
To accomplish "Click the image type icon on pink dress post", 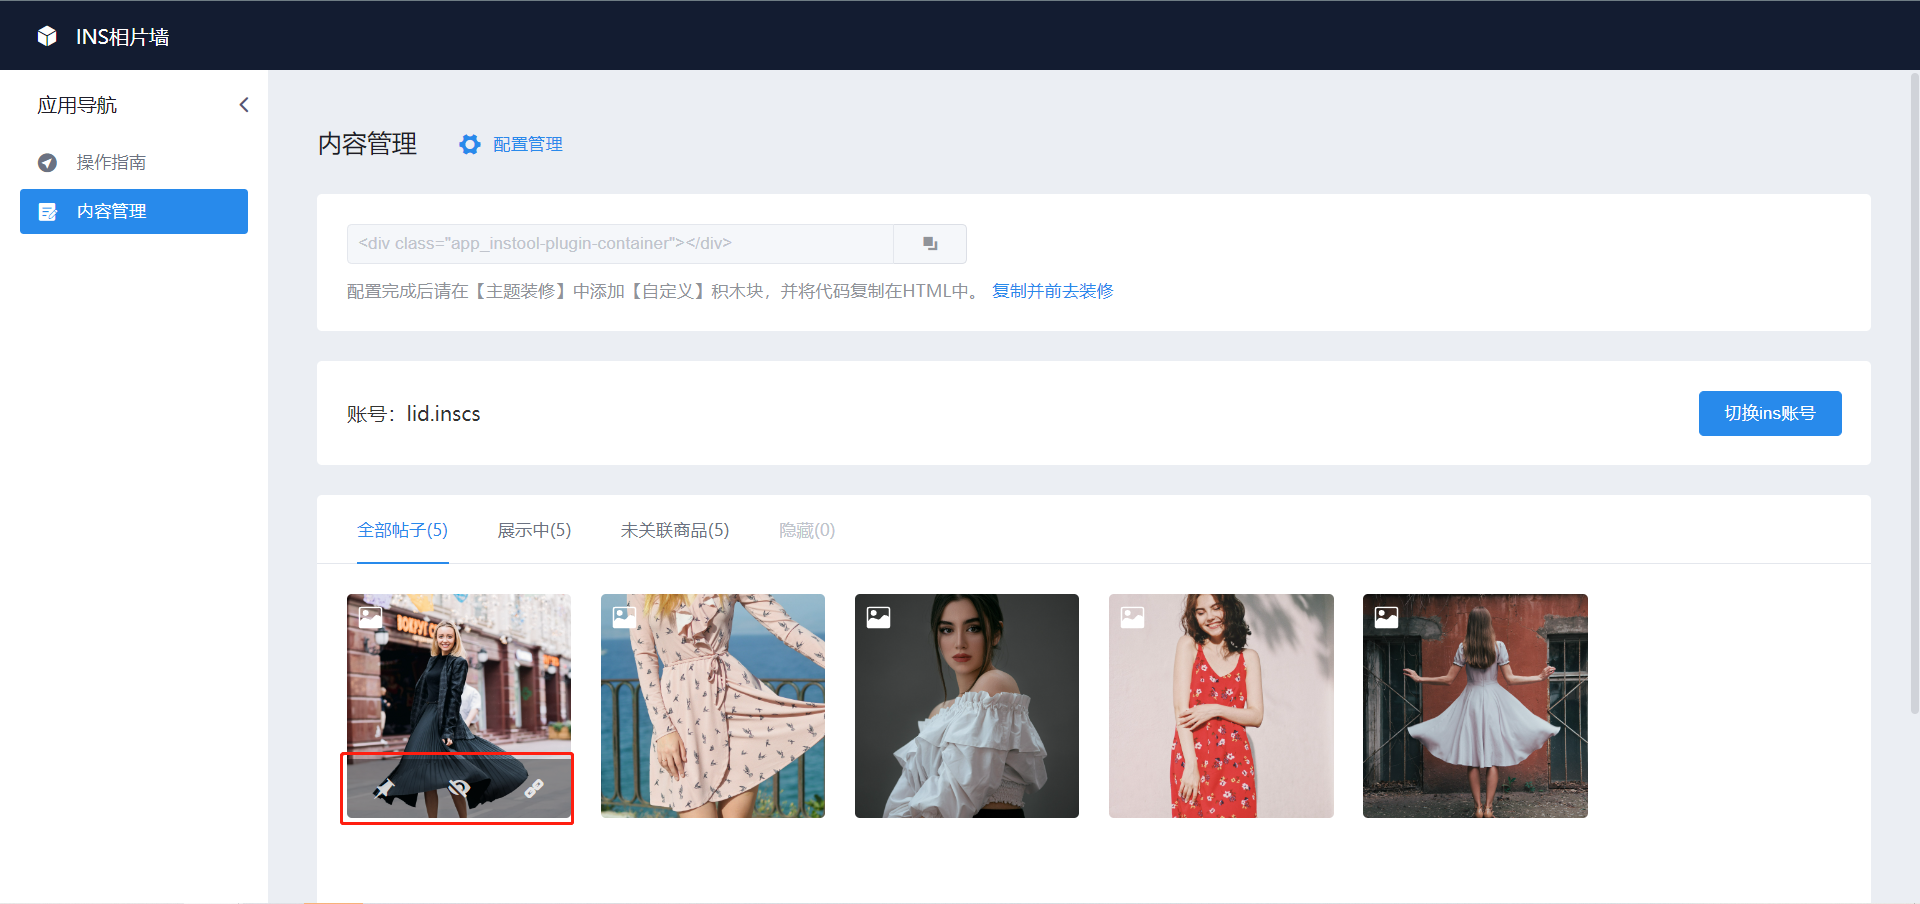I will point(625,617).
